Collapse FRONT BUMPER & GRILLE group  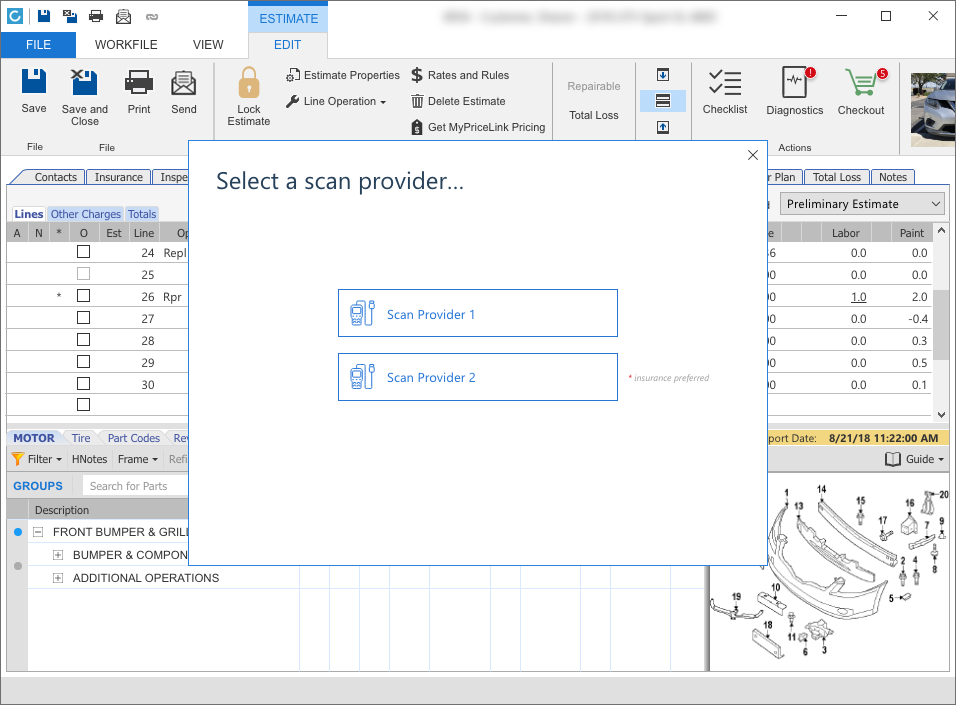(38, 532)
